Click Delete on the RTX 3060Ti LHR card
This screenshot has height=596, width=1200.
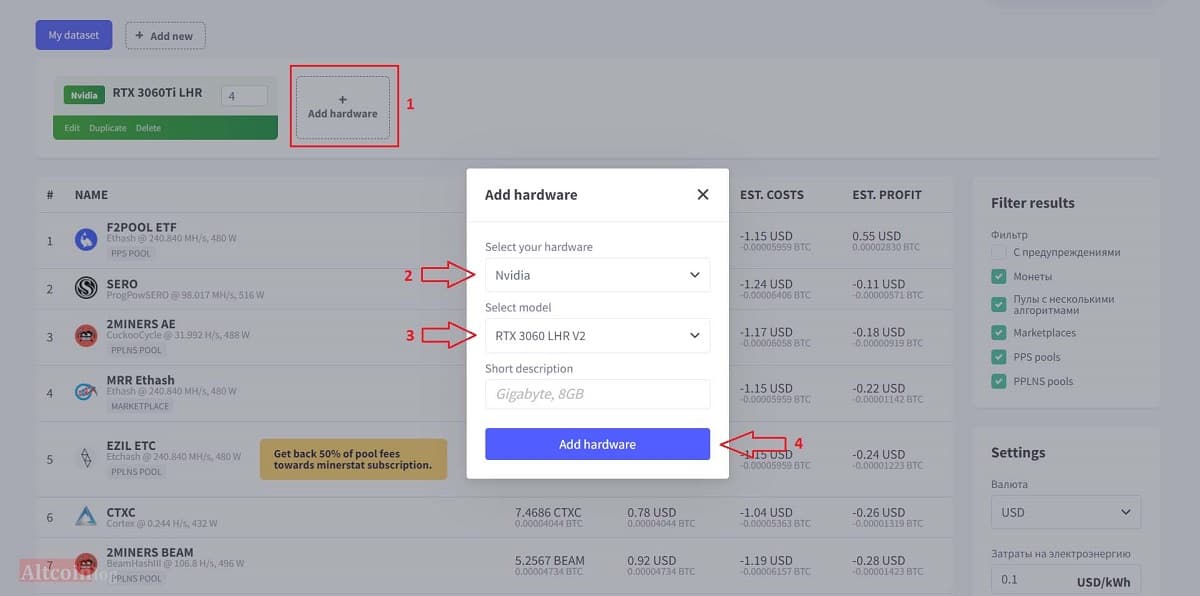(x=148, y=128)
